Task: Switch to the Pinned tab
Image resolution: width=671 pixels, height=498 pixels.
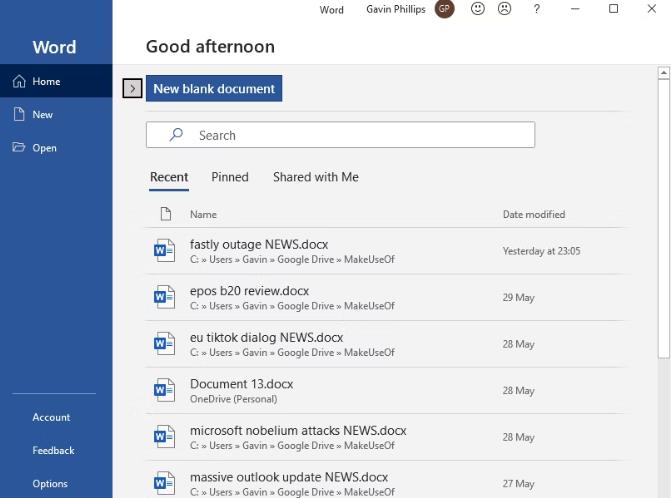Action: 230,177
